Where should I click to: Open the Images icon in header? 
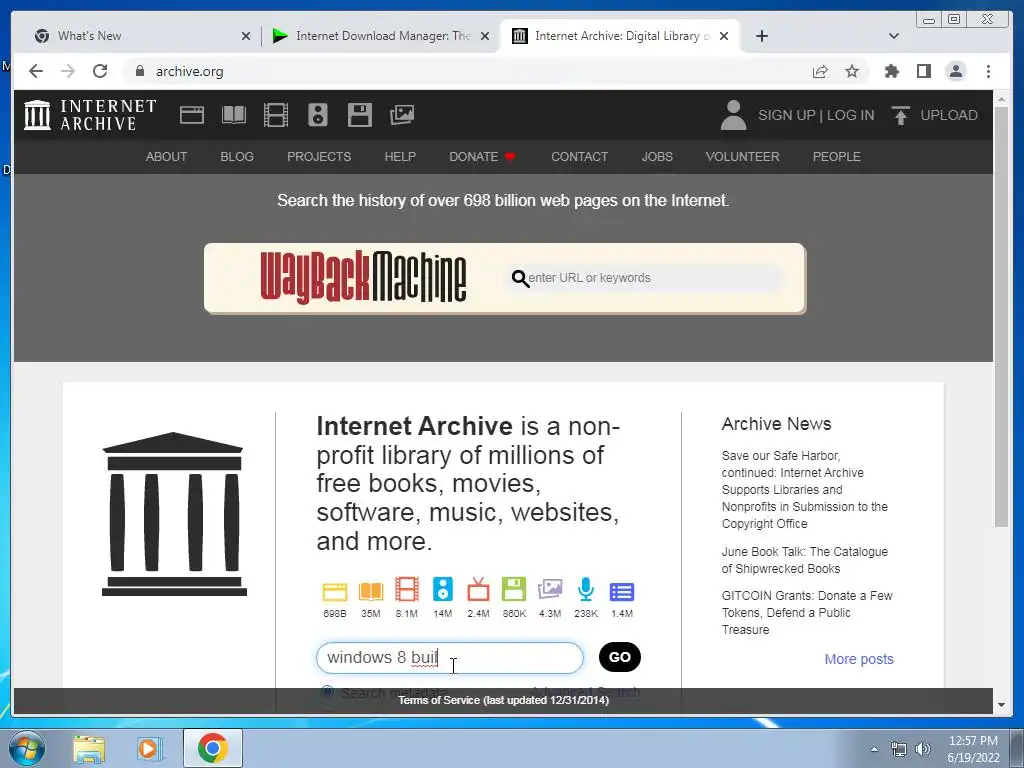click(x=402, y=115)
